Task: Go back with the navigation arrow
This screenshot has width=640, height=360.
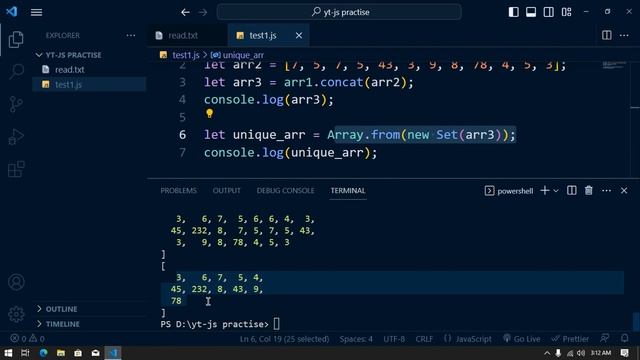Action: (x=185, y=12)
